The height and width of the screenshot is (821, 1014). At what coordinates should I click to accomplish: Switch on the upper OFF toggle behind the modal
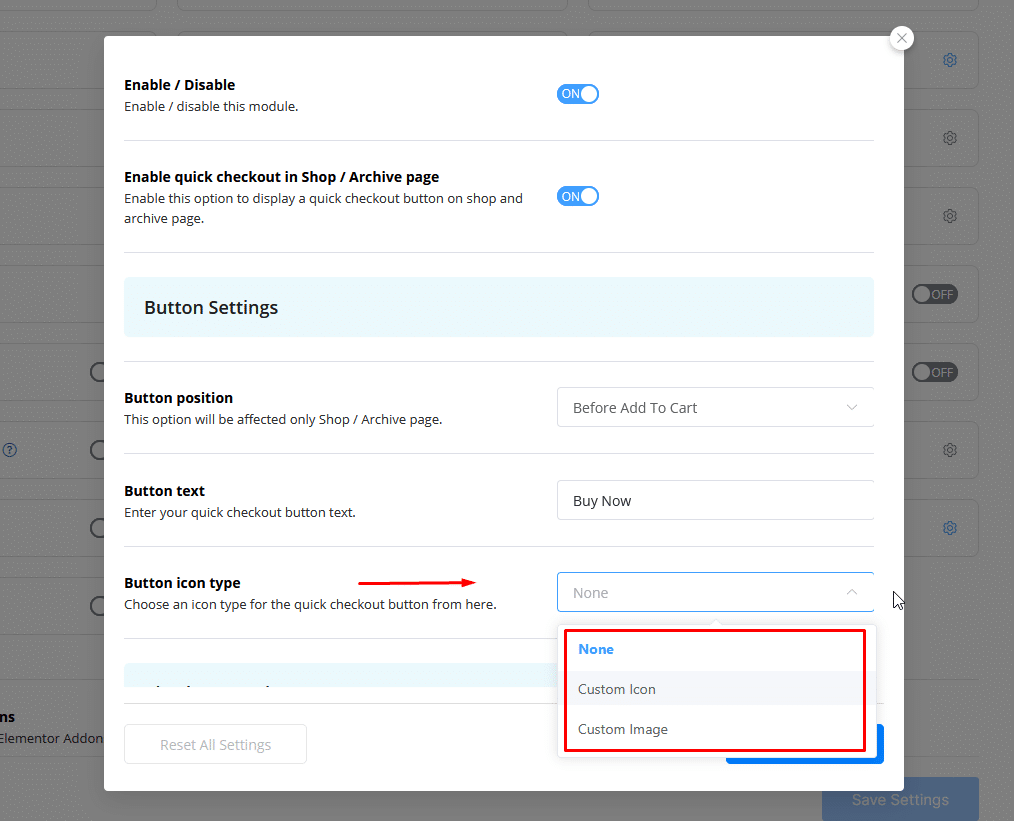[934, 294]
